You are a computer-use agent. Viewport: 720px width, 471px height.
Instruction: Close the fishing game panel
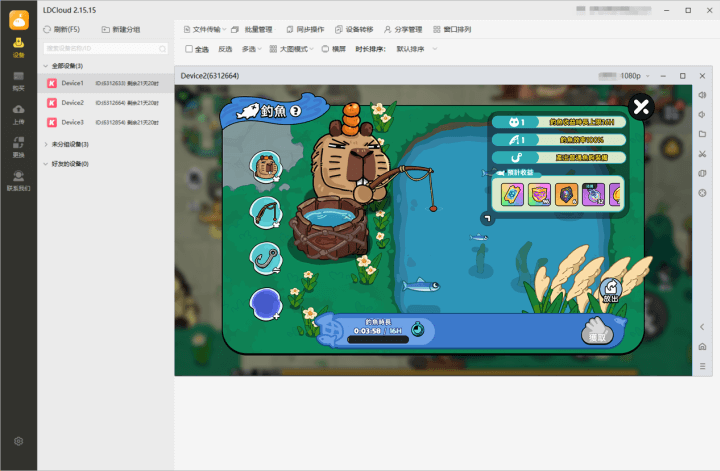pyautogui.click(x=641, y=107)
